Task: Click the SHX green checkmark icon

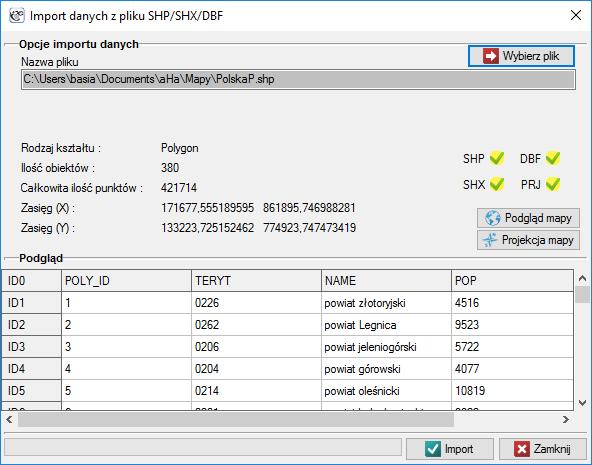Action: (497, 184)
